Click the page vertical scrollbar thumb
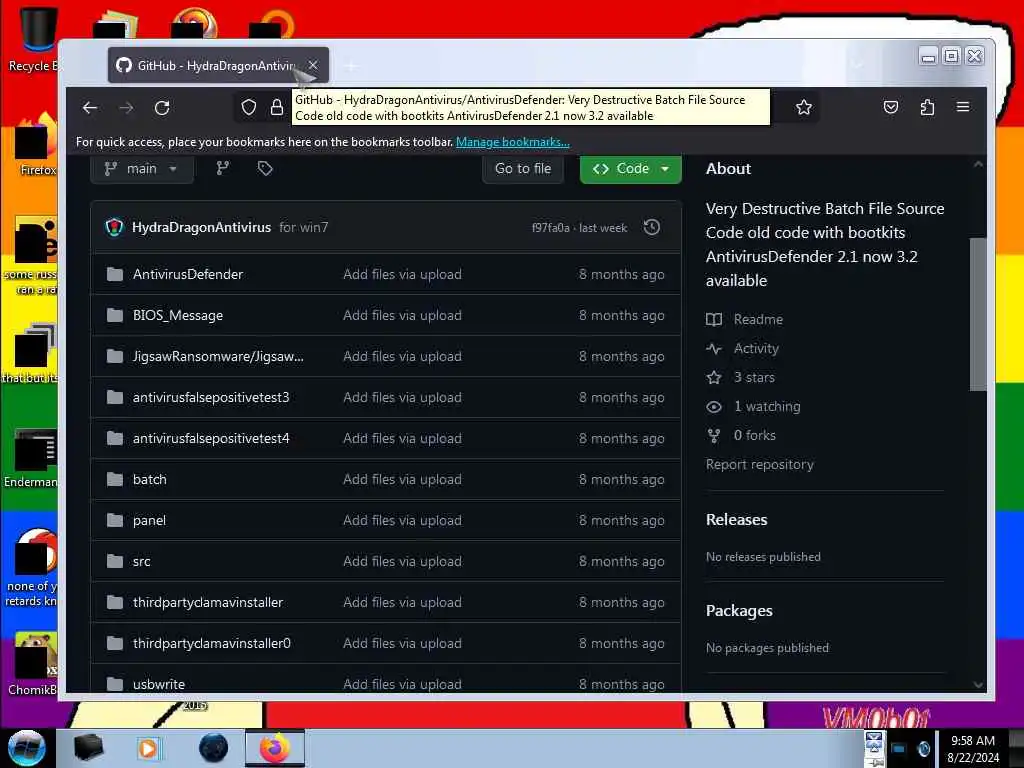Screen dimensions: 1024x768 (978, 313)
